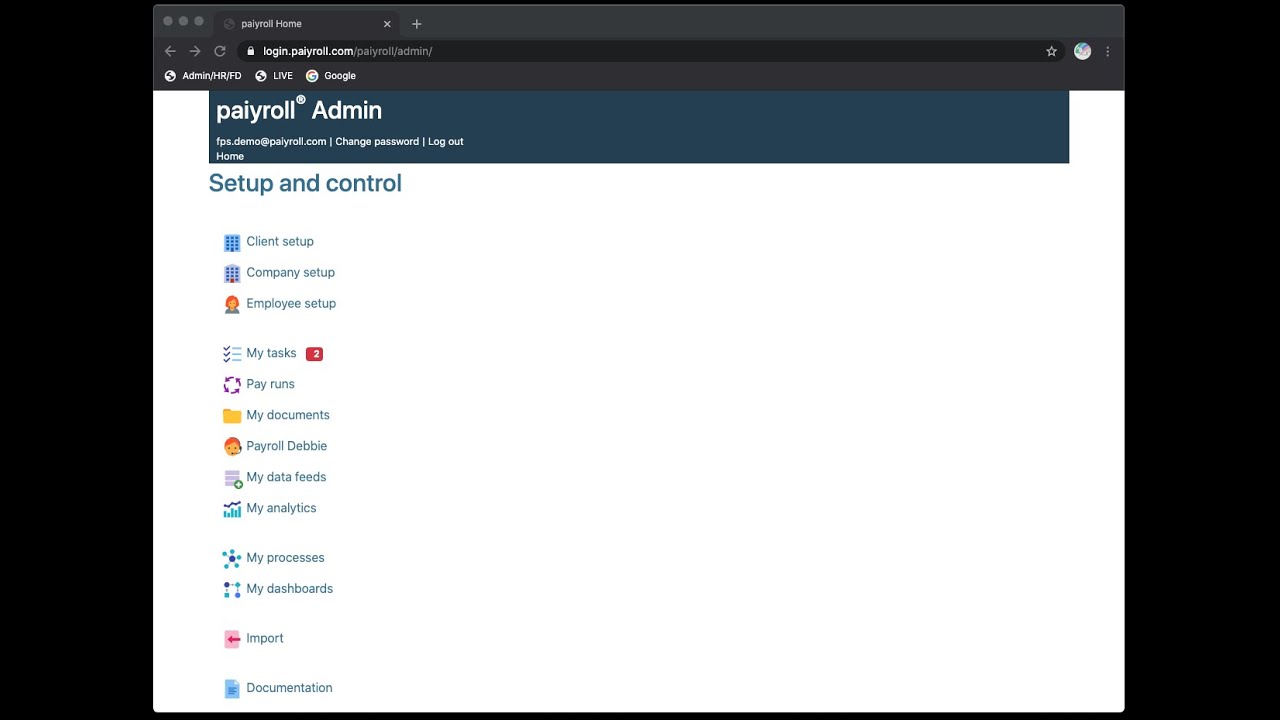Open the My tasks link
Image resolution: width=1280 pixels, height=720 pixels.
[x=272, y=354]
